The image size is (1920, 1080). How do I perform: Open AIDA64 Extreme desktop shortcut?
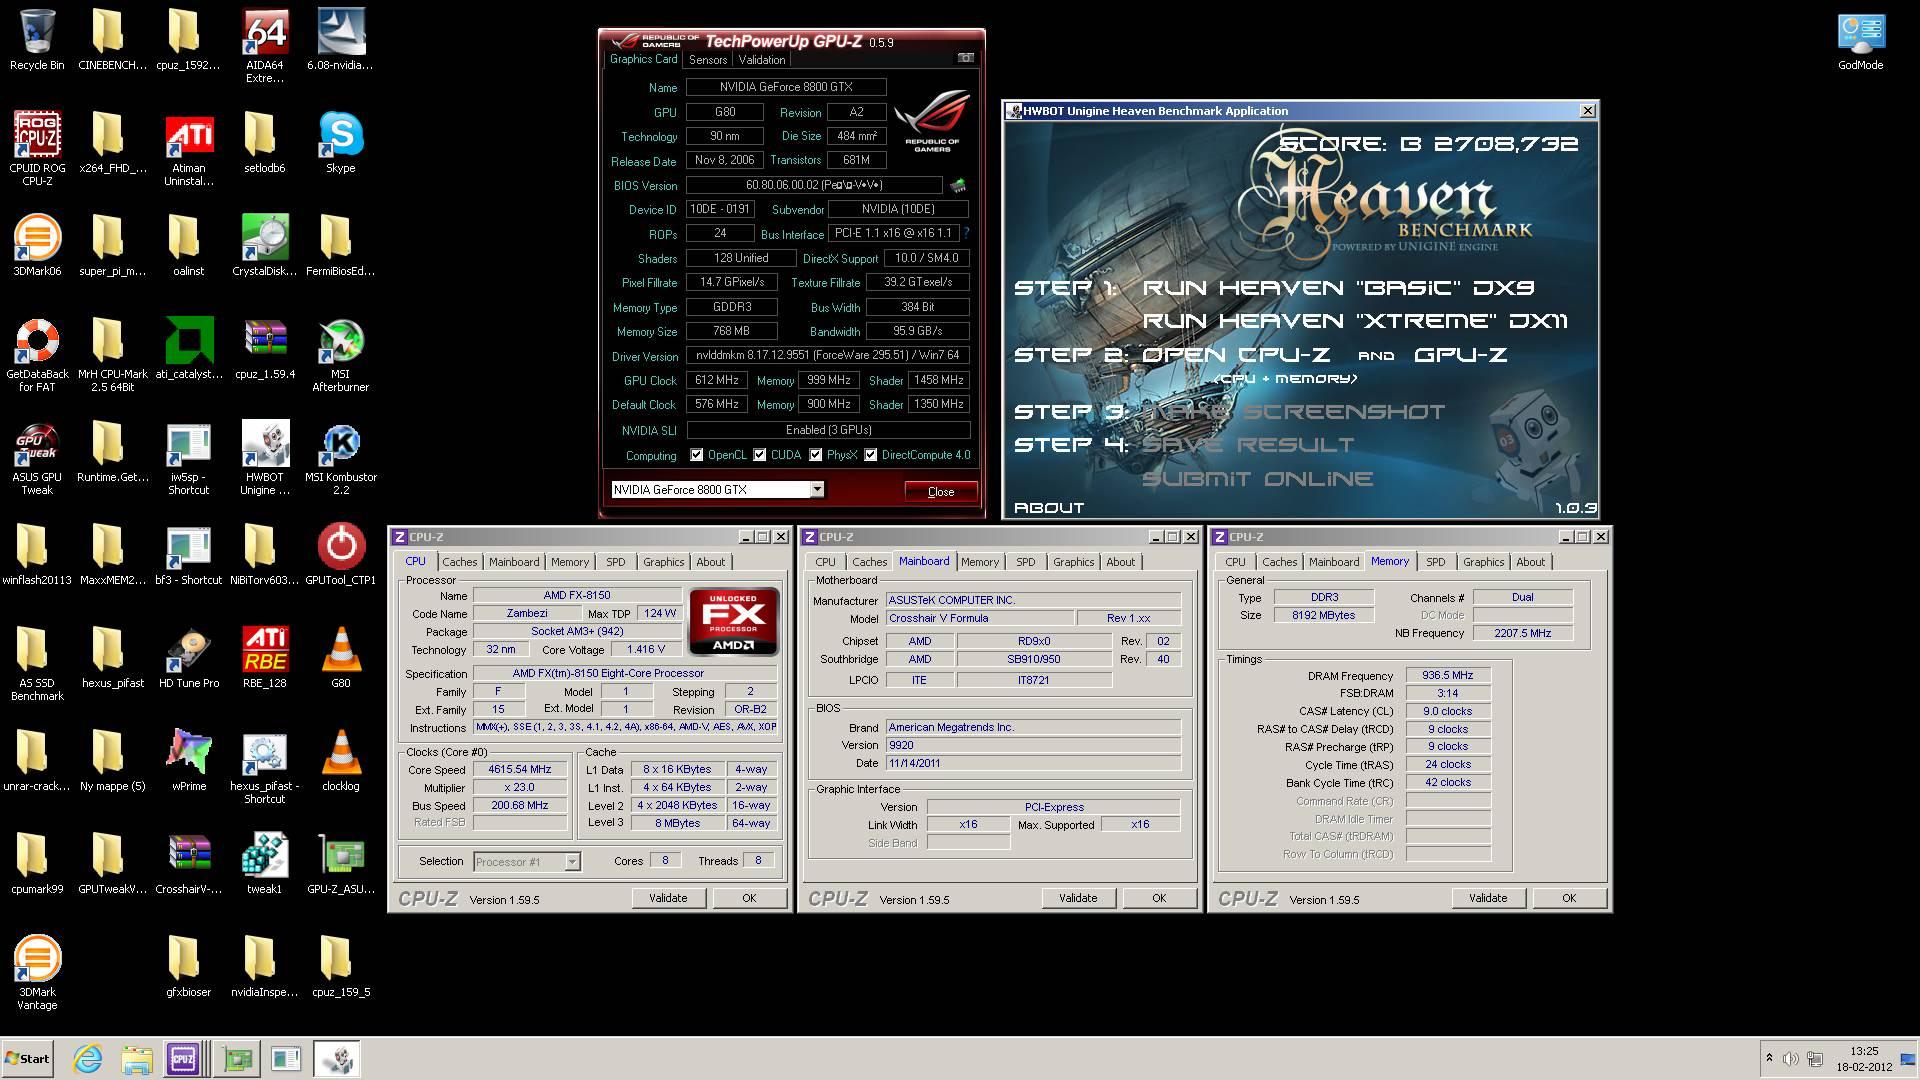(265, 46)
